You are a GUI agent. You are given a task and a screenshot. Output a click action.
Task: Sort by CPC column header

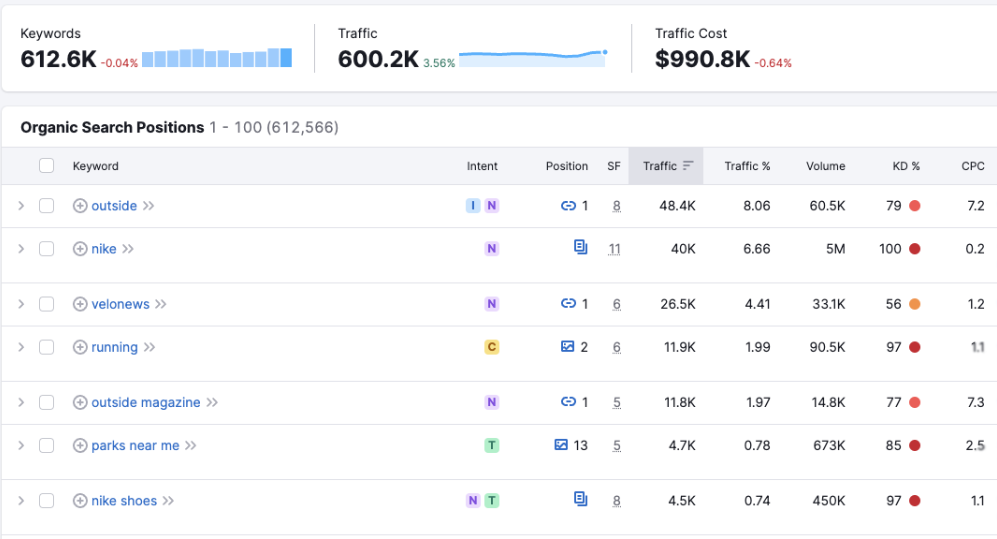click(x=973, y=166)
